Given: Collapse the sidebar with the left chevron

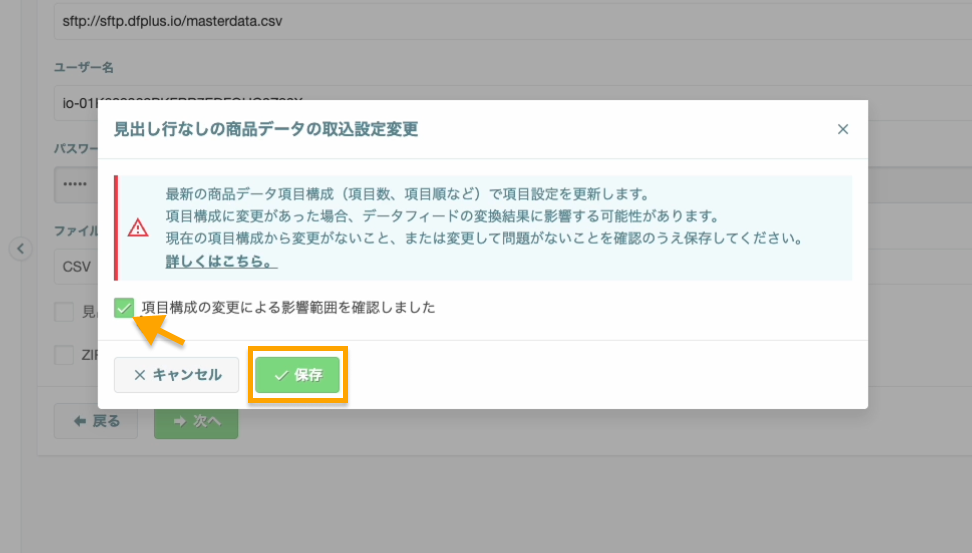Looking at the screenshot, I should pyautogui.click(x=20, y=249).
